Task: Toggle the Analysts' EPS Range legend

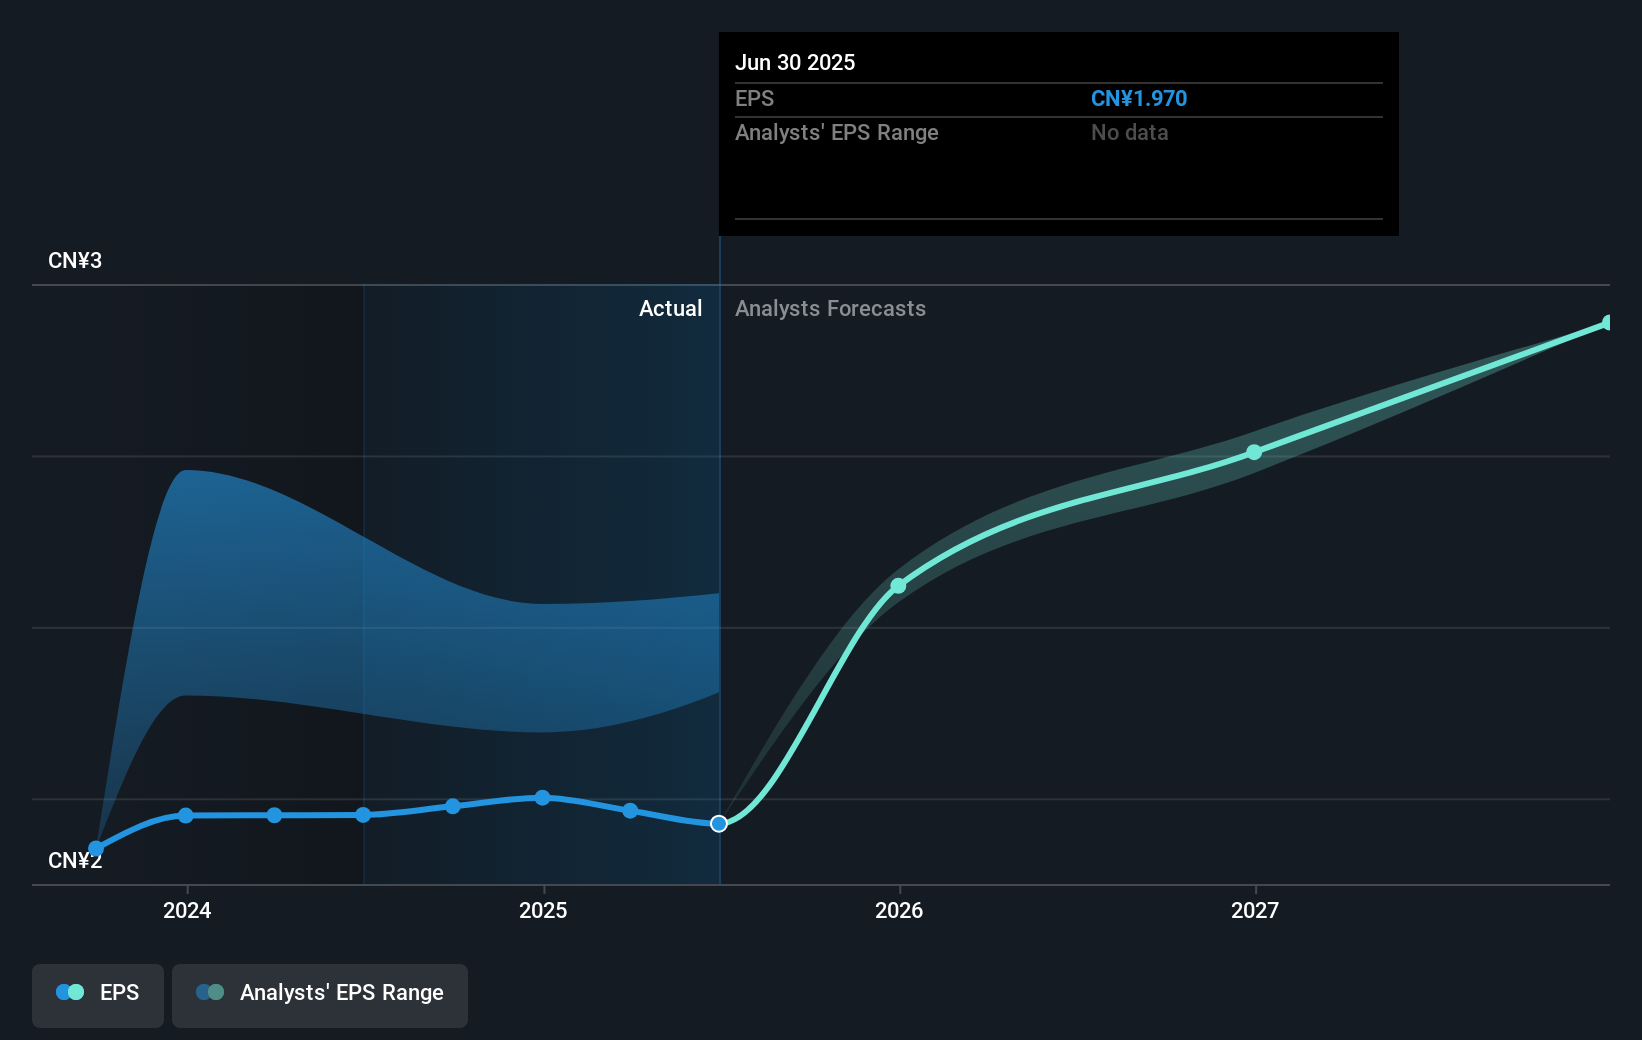Action: click(320, 993)
